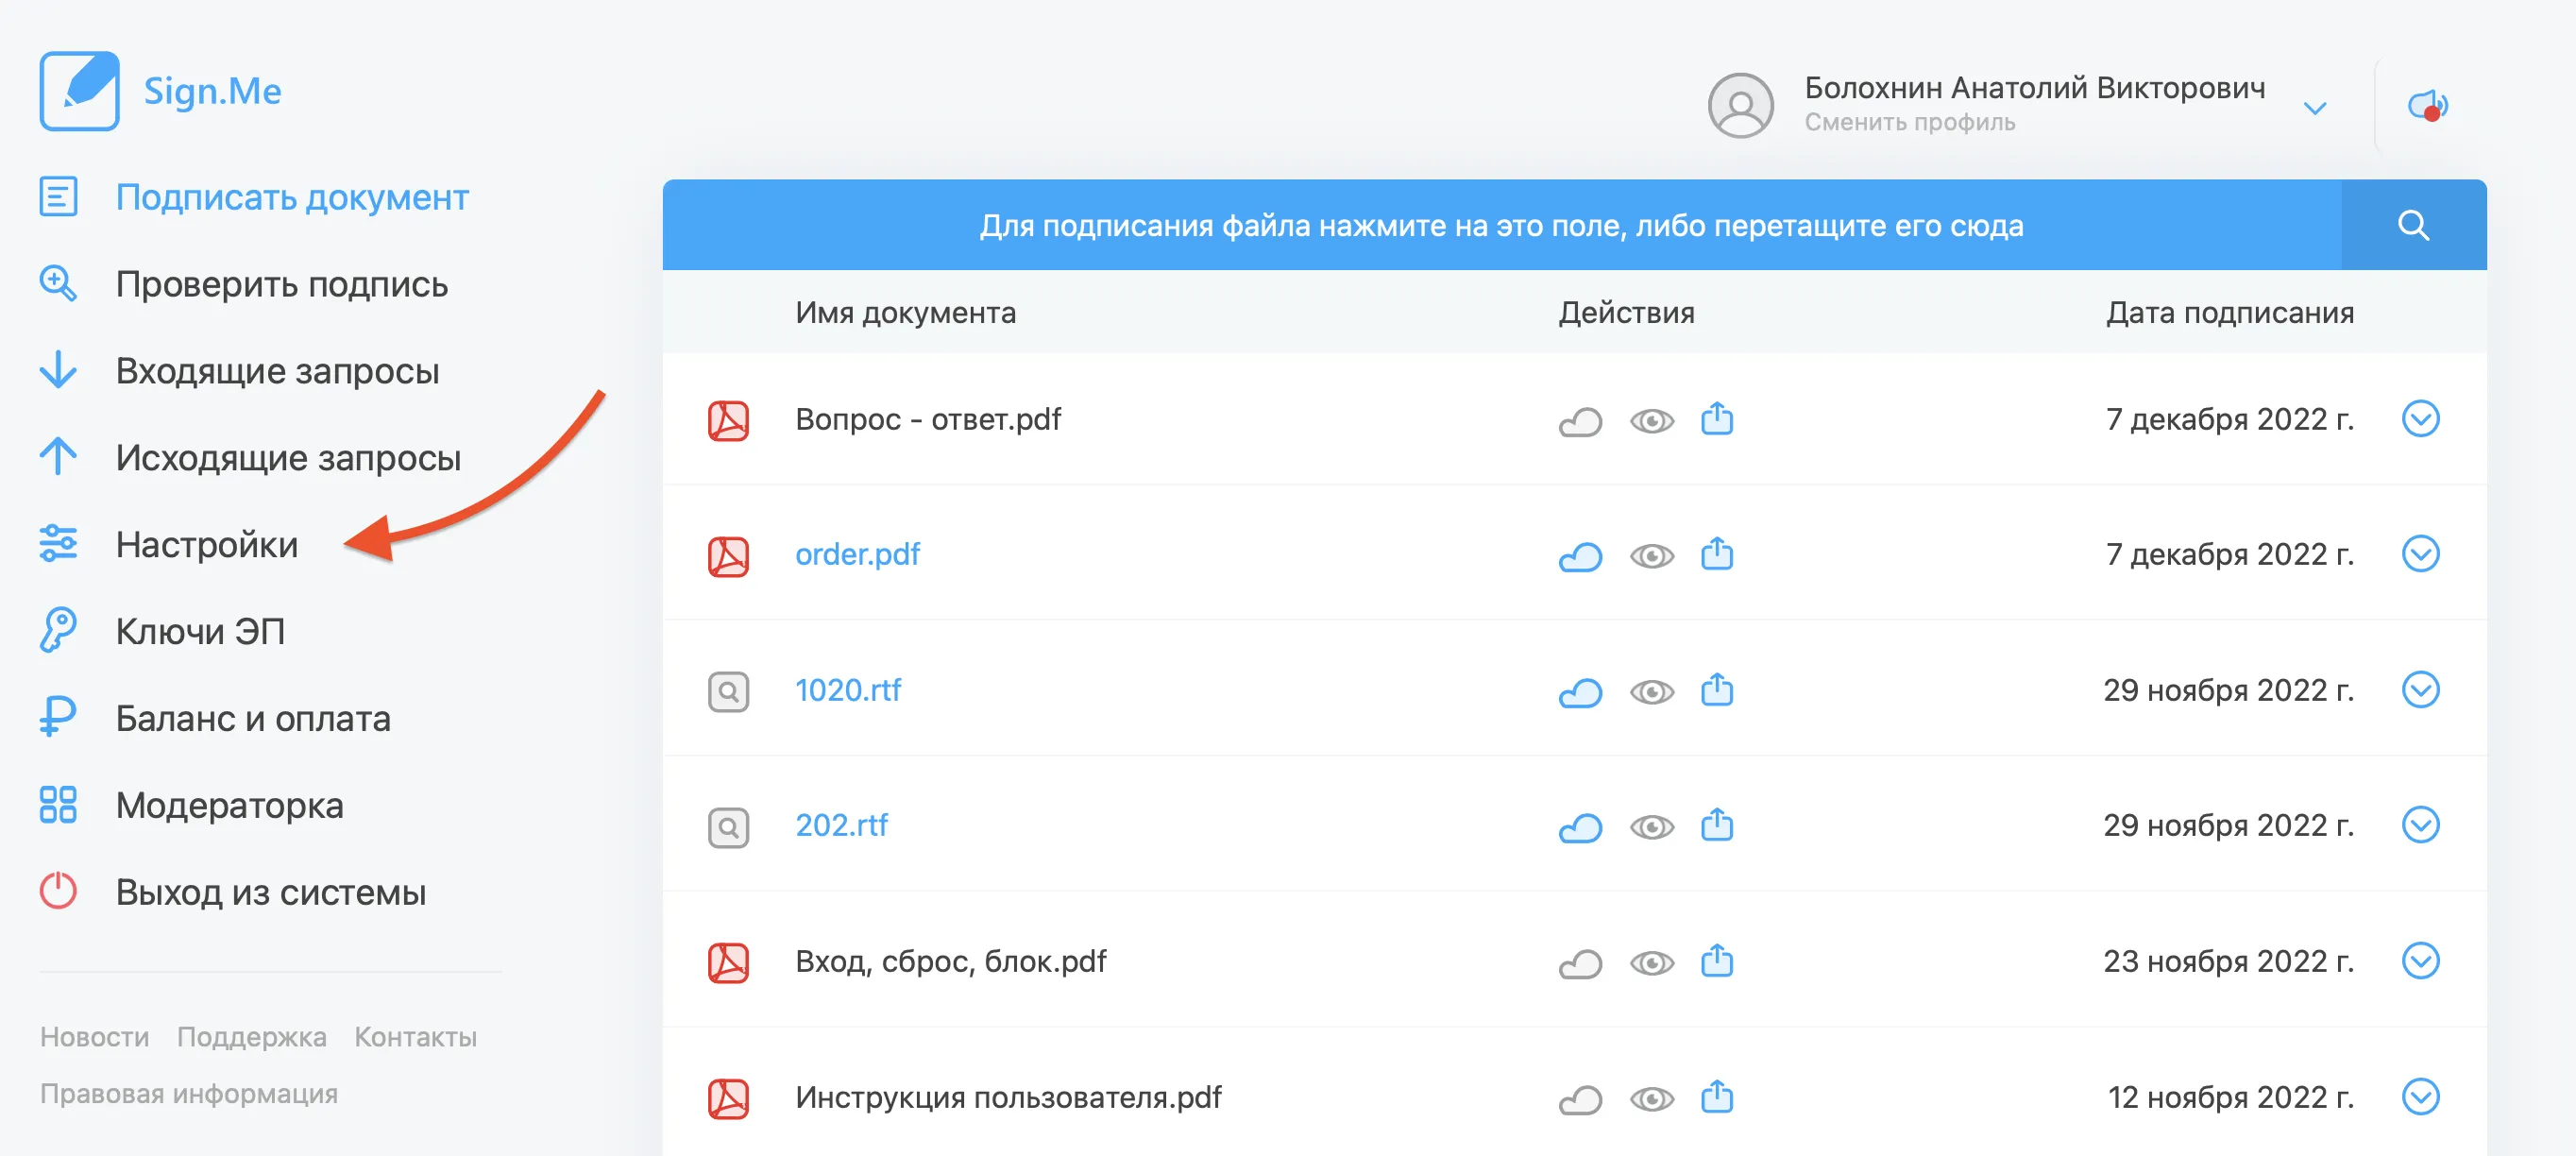Click cloud icon for 202.rtf
This screenshot has width=2576, height=1156.
point(1580,827)
